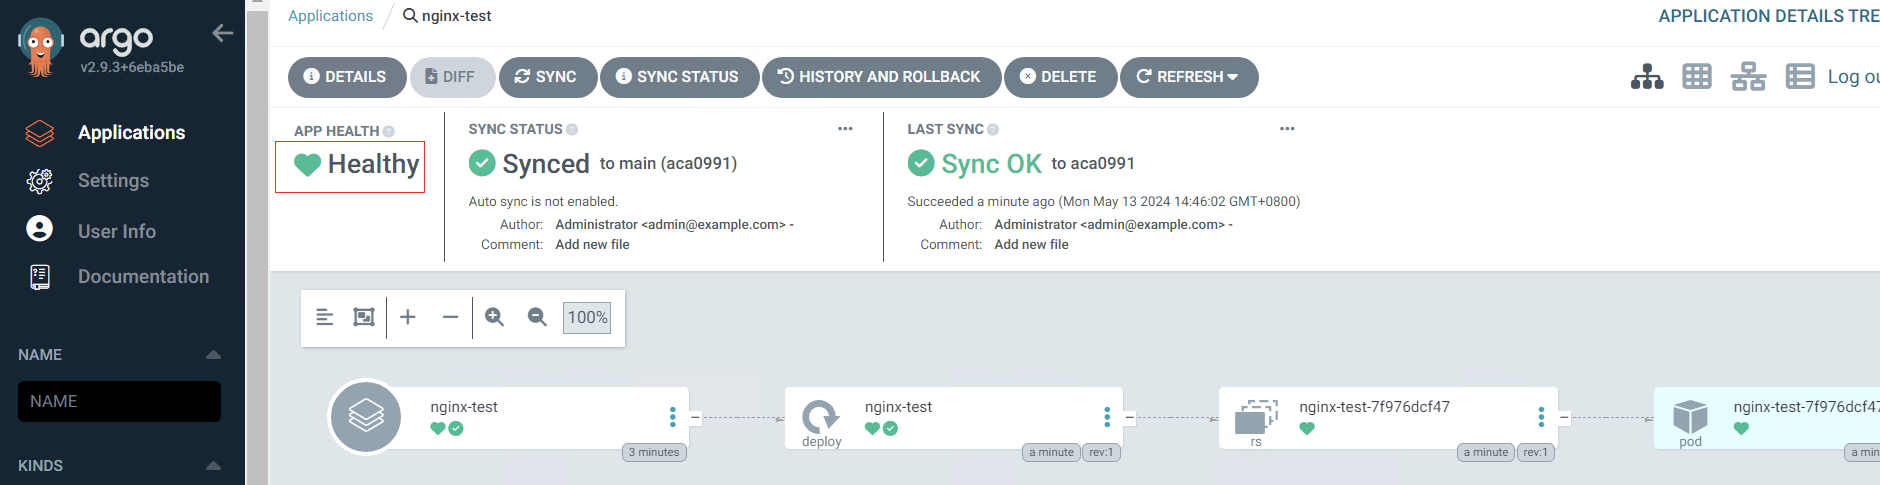
Task: Click the zoom out magnifier icon
Action: (x=537, y=317)
